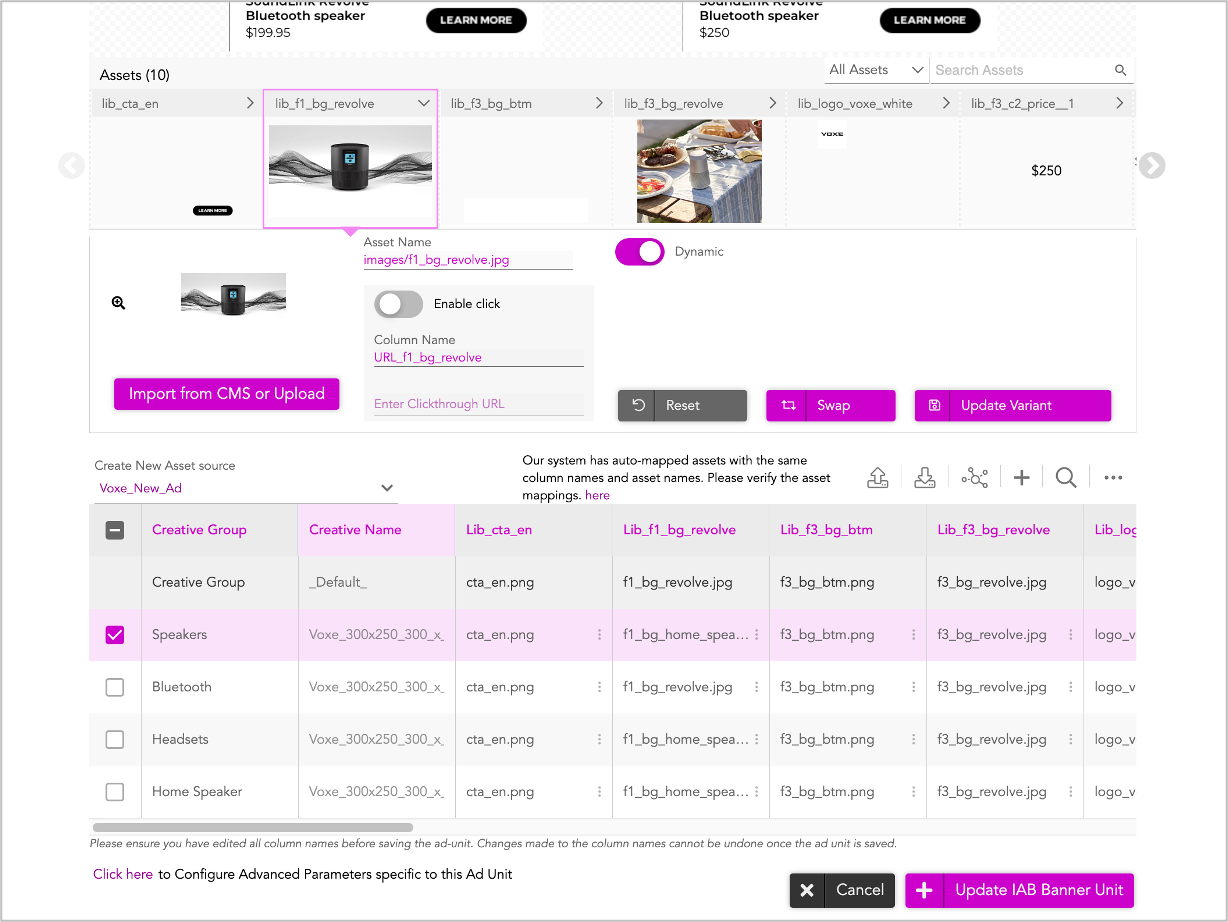Click Update IAB Banner Unit
The height and width of the screenshot is (922, 1228).
[x=1019, y=890]
